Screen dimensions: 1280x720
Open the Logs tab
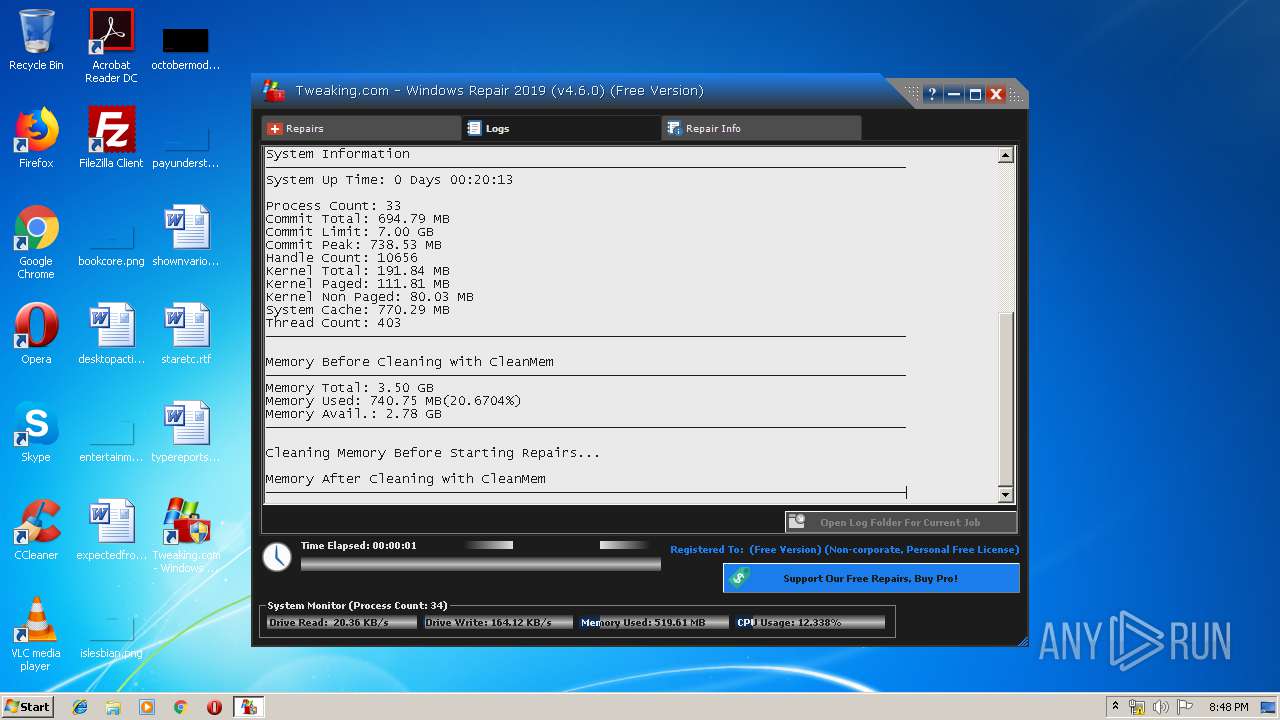561,128
